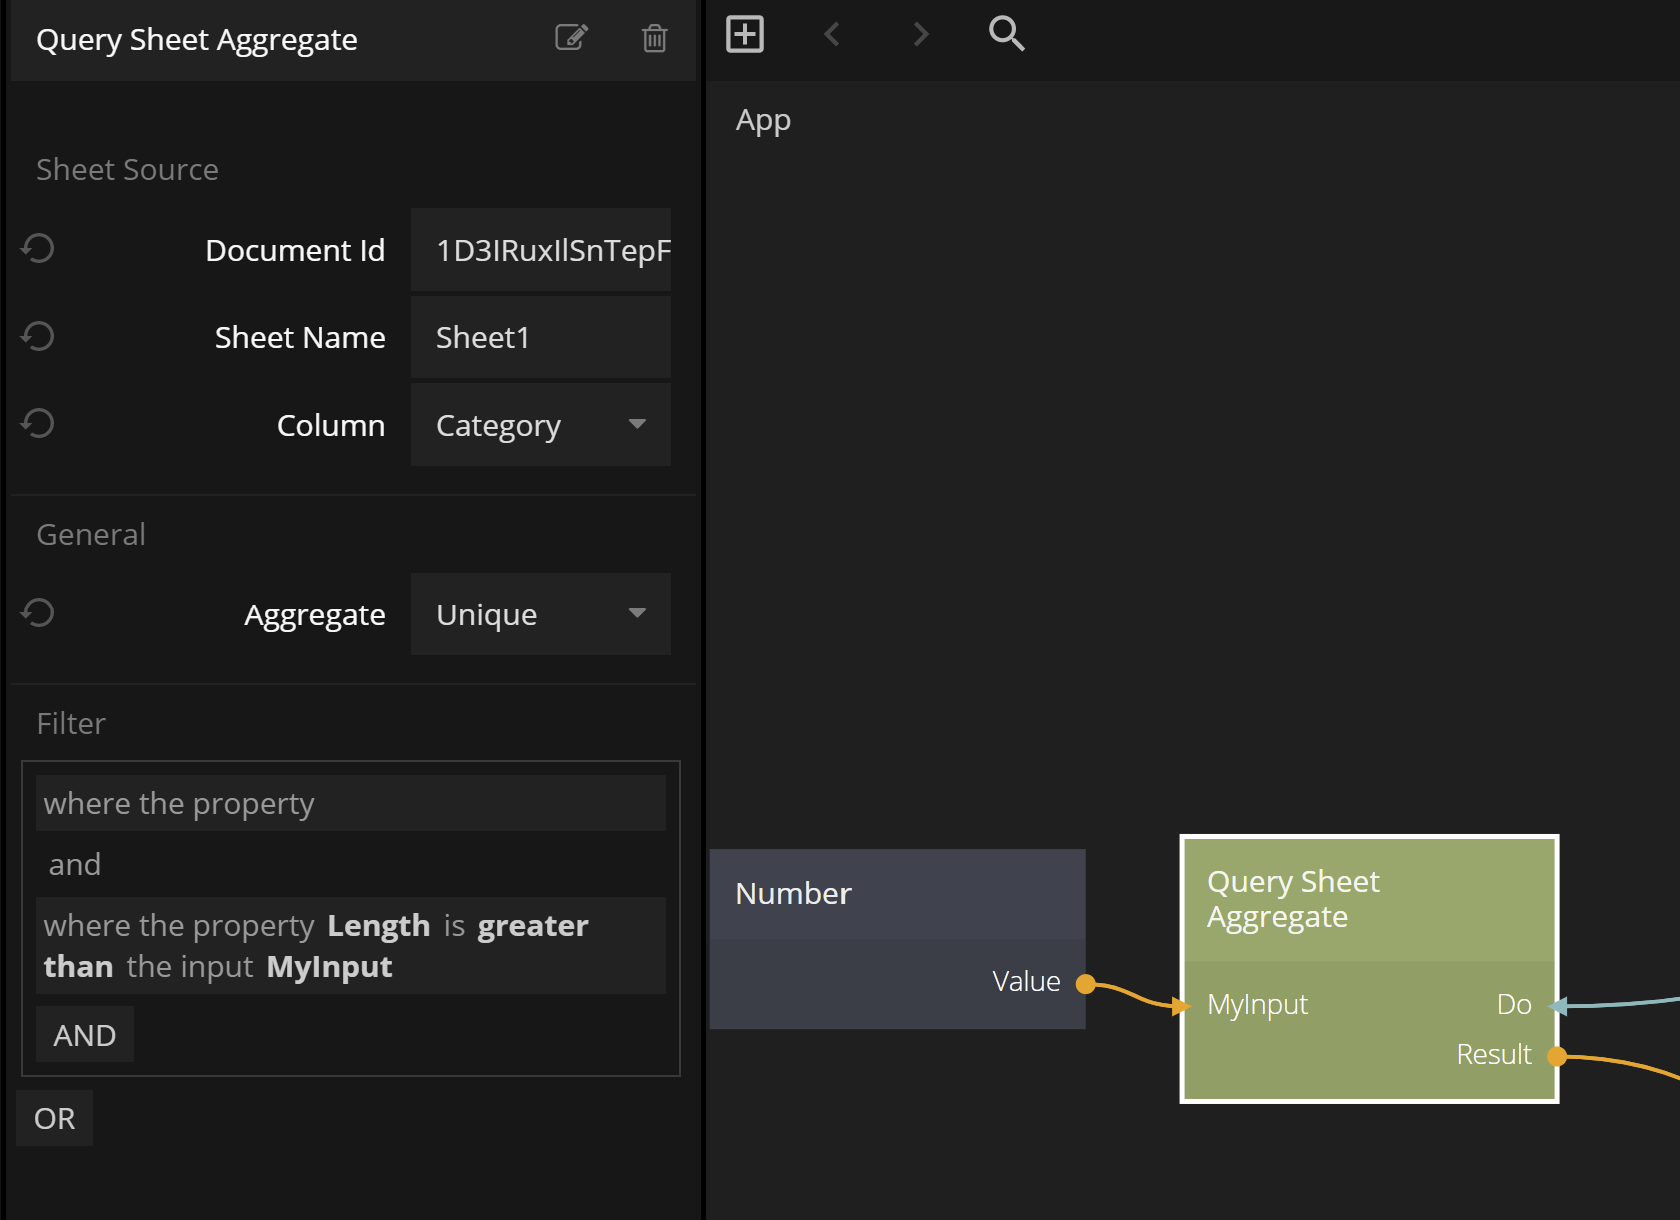Viewport: 1680px width, 1220px height.
Task: Reset the Column property
Action: pyautogui.click(x=38, y=424)
